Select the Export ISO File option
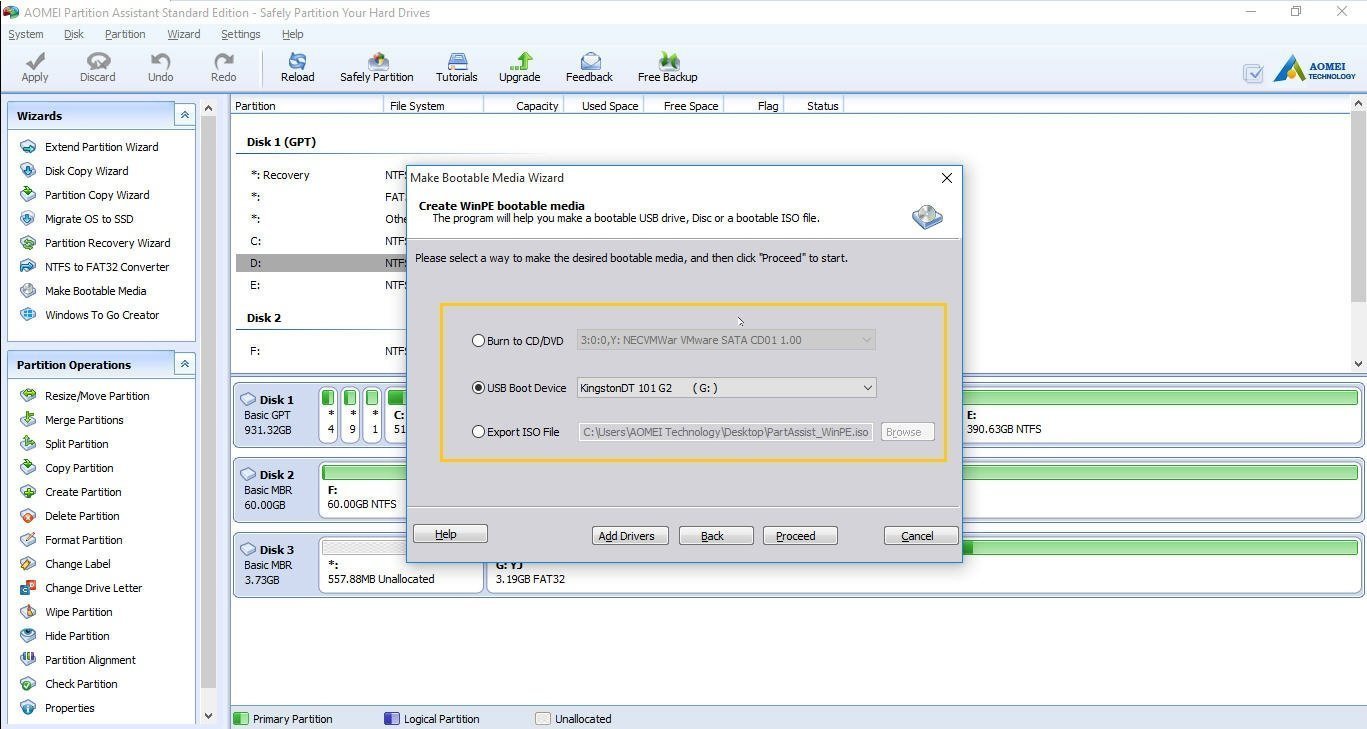The image size is (1367, 729). [479, 432]
